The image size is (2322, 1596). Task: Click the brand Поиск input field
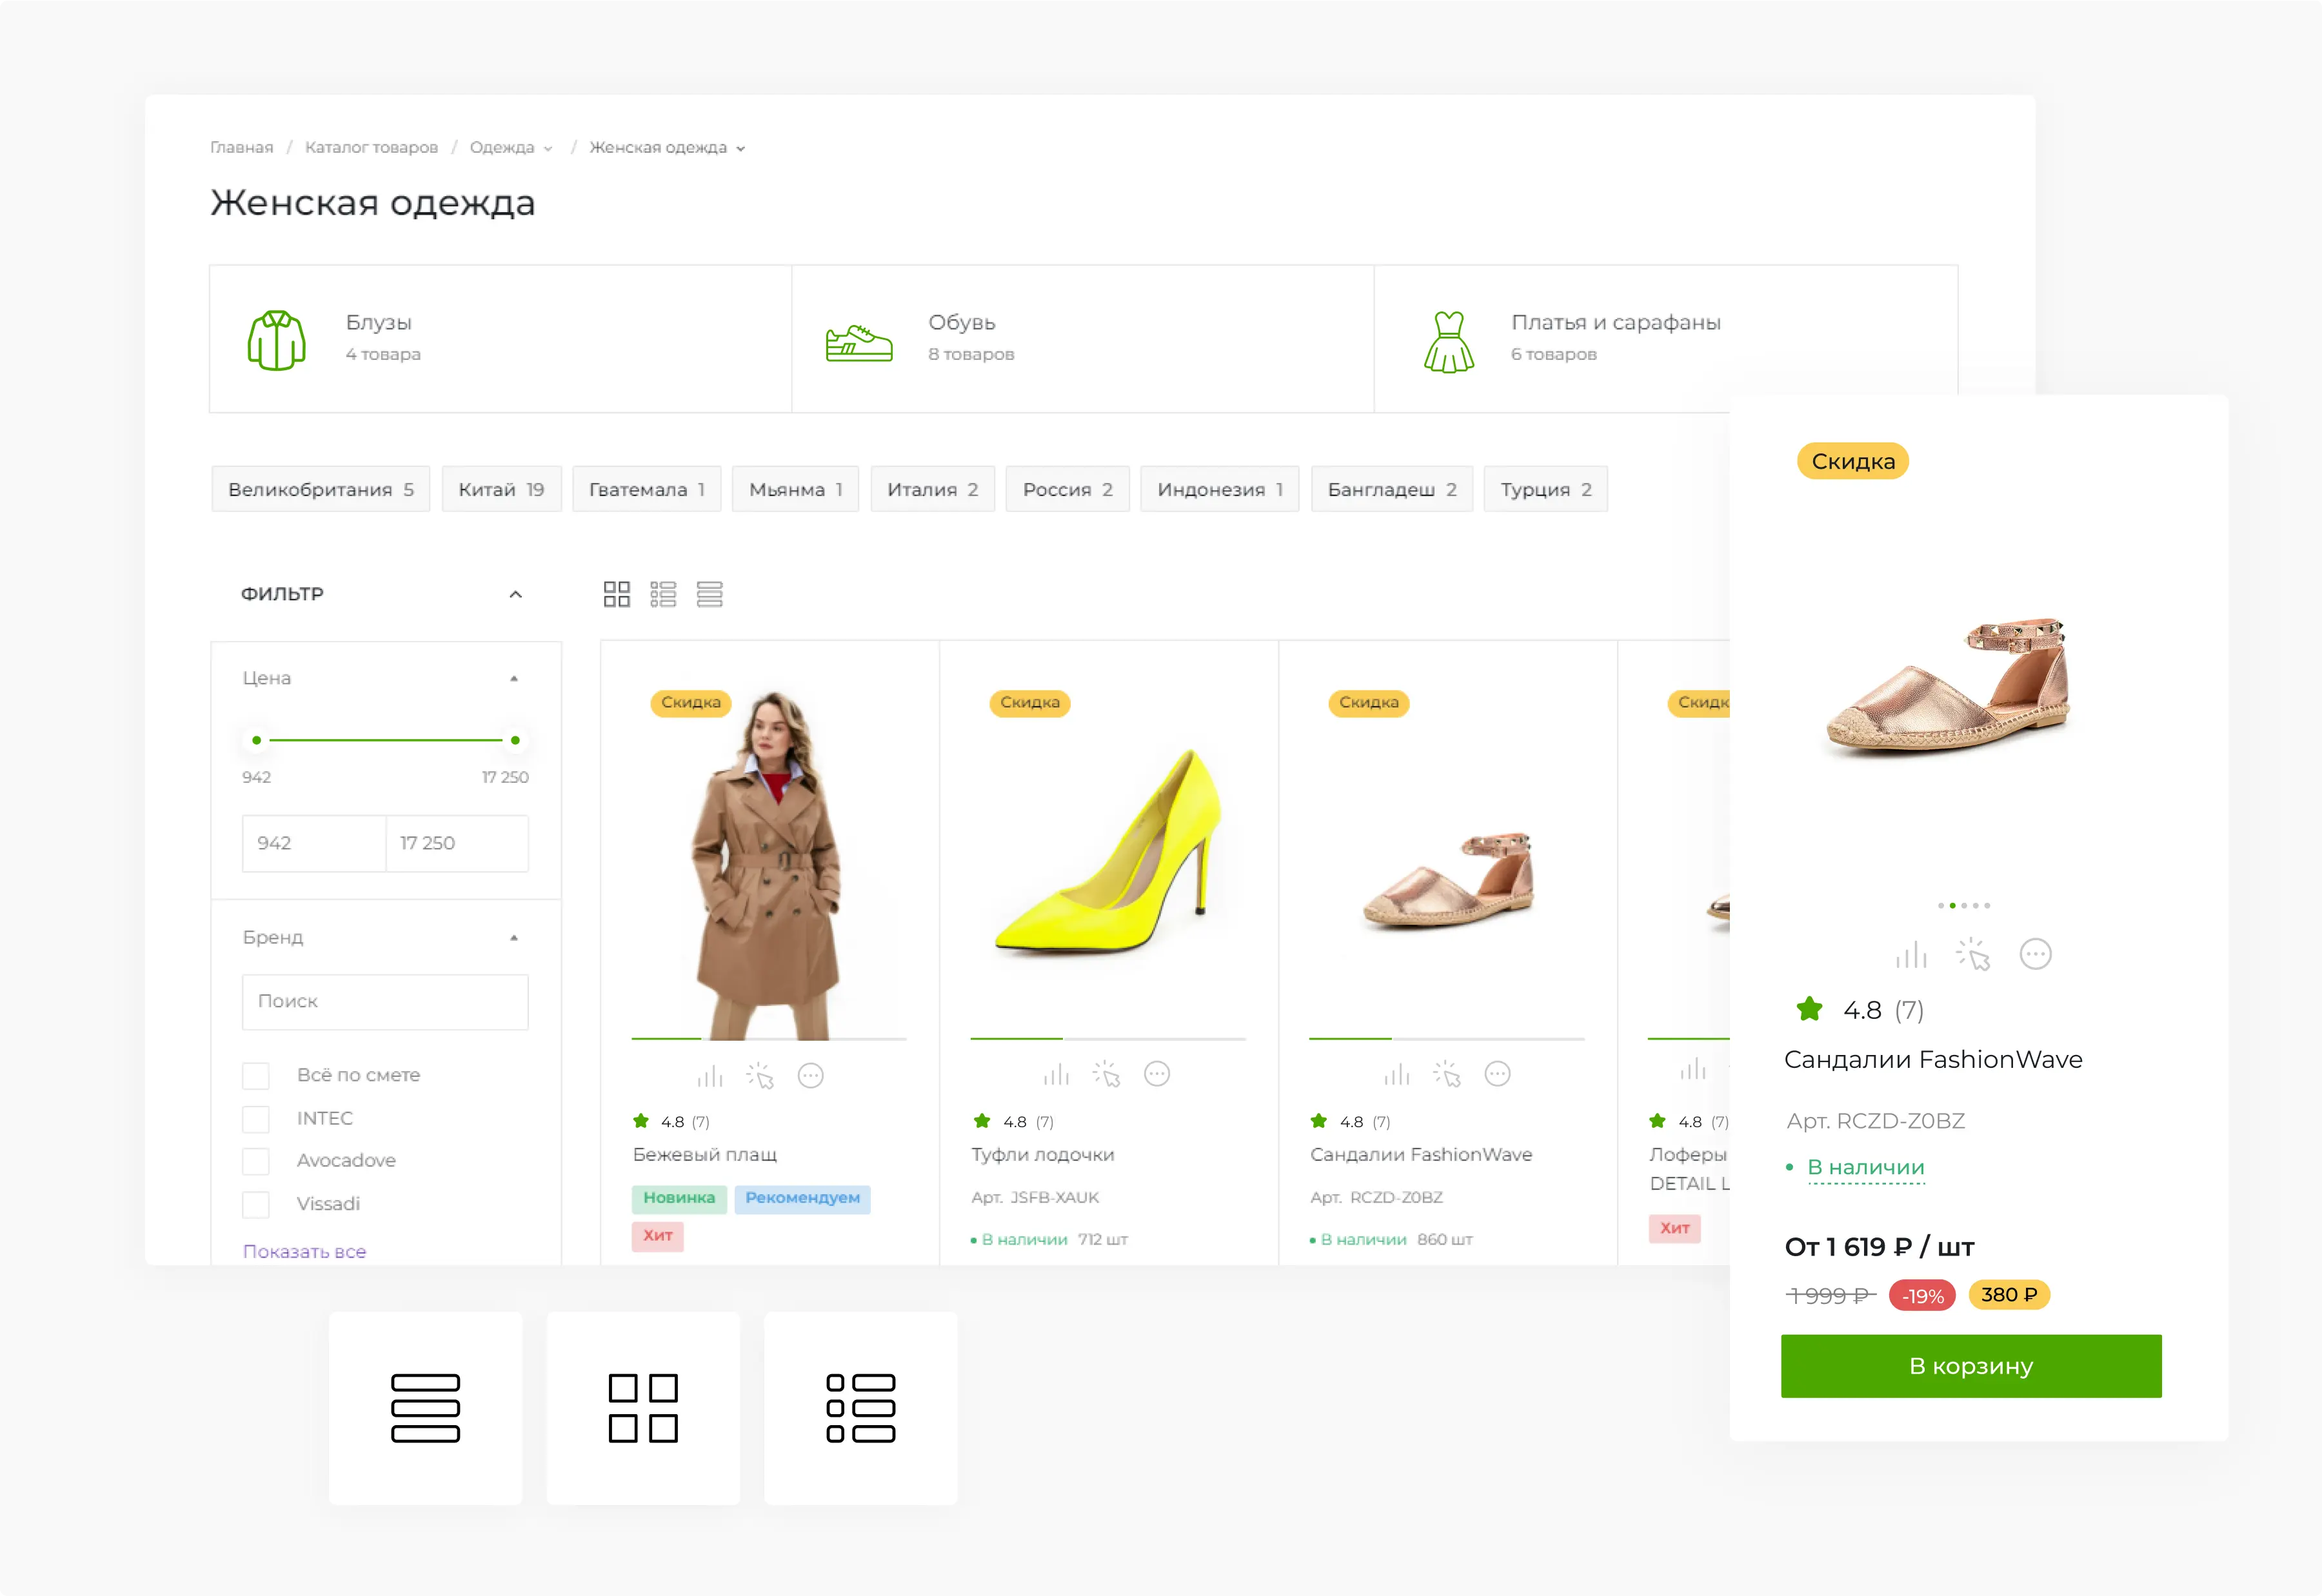click(x=385, y=1001)
